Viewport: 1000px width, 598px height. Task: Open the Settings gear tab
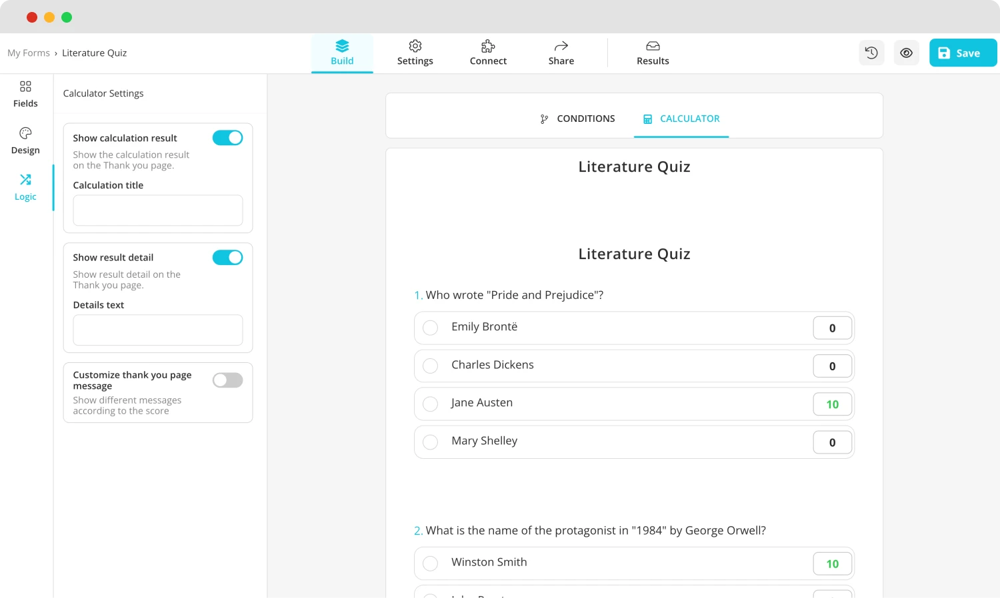(415, 52)
